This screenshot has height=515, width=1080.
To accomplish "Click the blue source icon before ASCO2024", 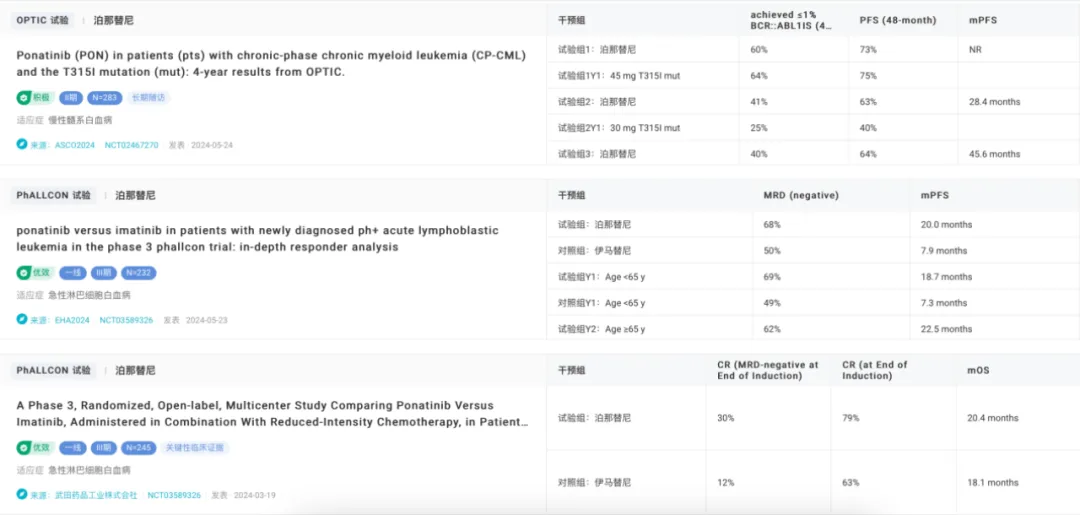I will click(x=22, y=145).
